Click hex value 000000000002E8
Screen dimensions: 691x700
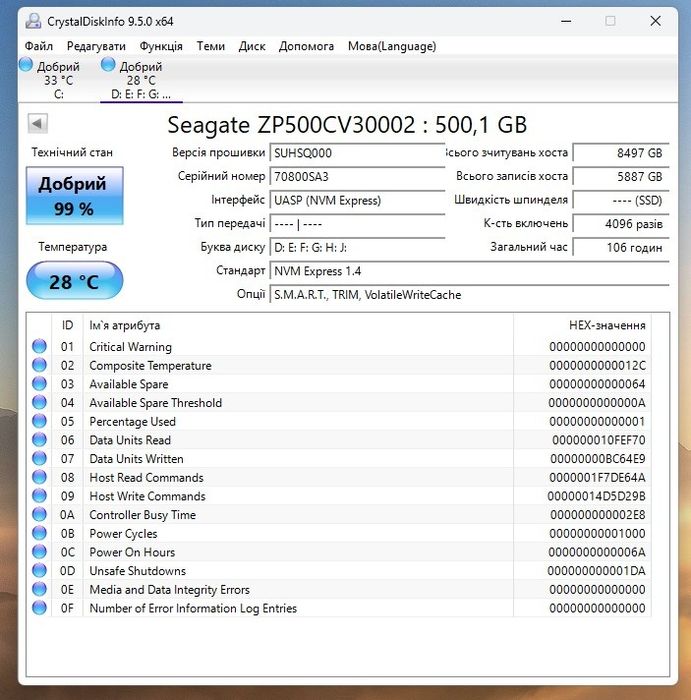[598, 515]
